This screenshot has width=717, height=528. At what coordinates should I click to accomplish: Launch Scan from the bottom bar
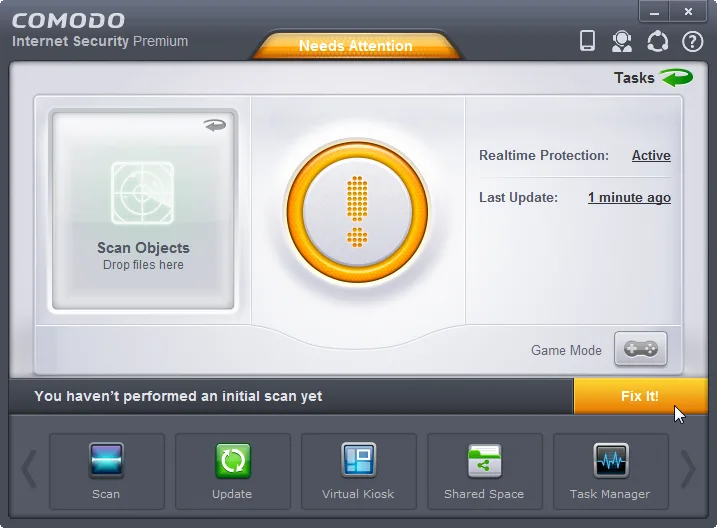pos(107,471)
